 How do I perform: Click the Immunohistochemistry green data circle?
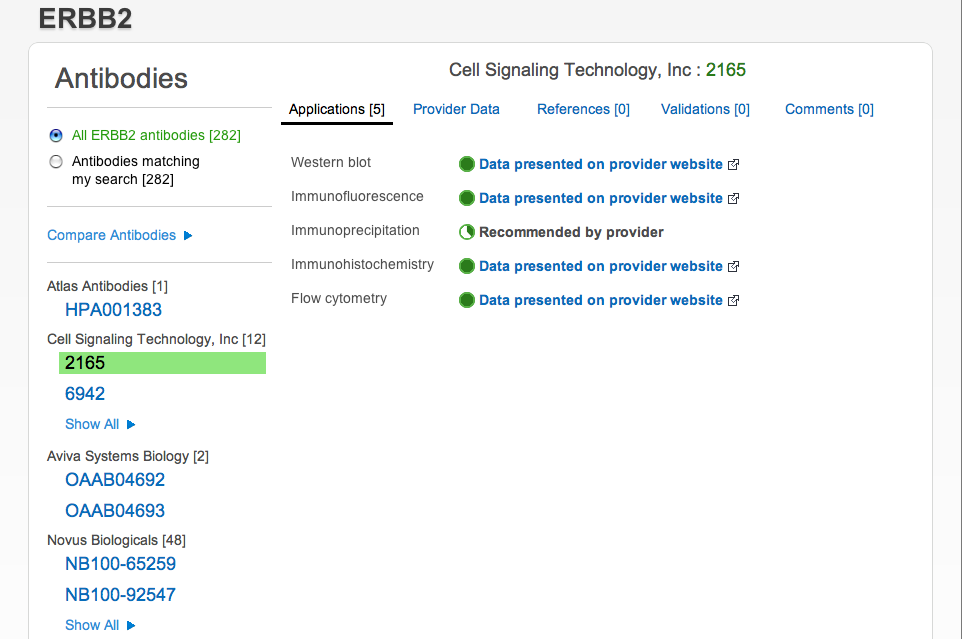click(x=466, y=266)
